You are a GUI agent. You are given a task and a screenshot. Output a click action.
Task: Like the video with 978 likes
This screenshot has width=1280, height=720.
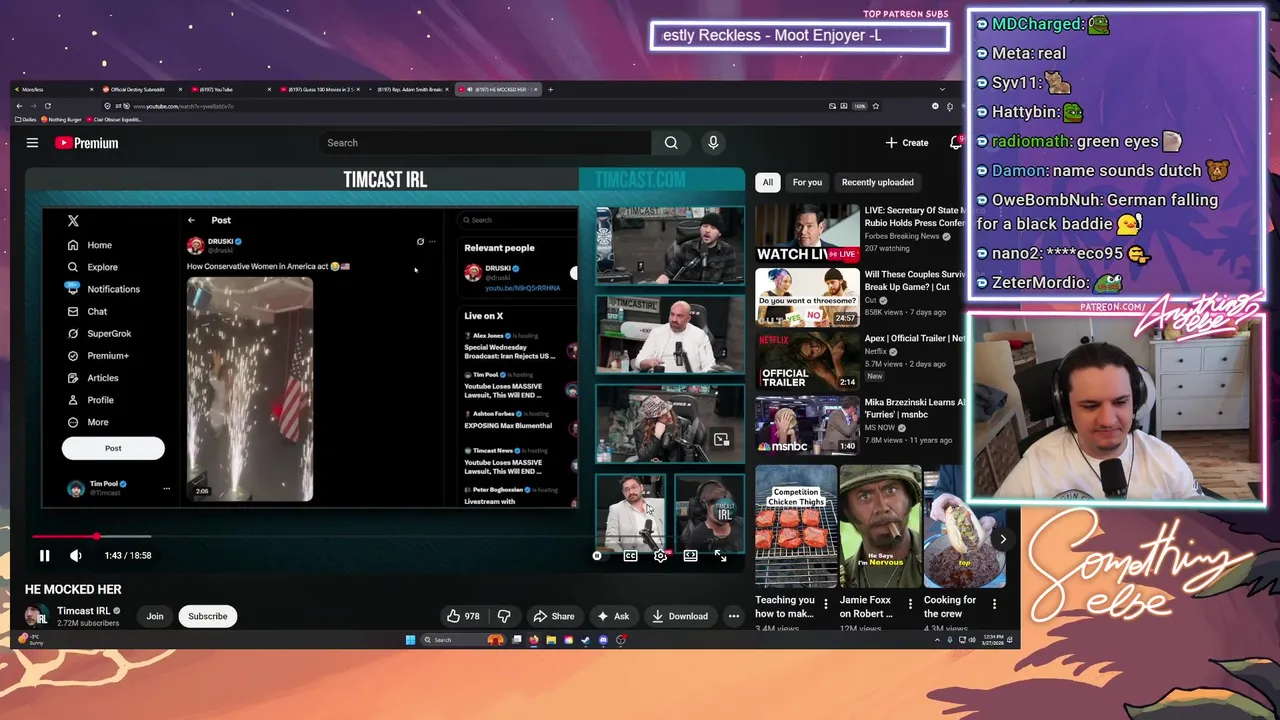click(x=463, y=616)
